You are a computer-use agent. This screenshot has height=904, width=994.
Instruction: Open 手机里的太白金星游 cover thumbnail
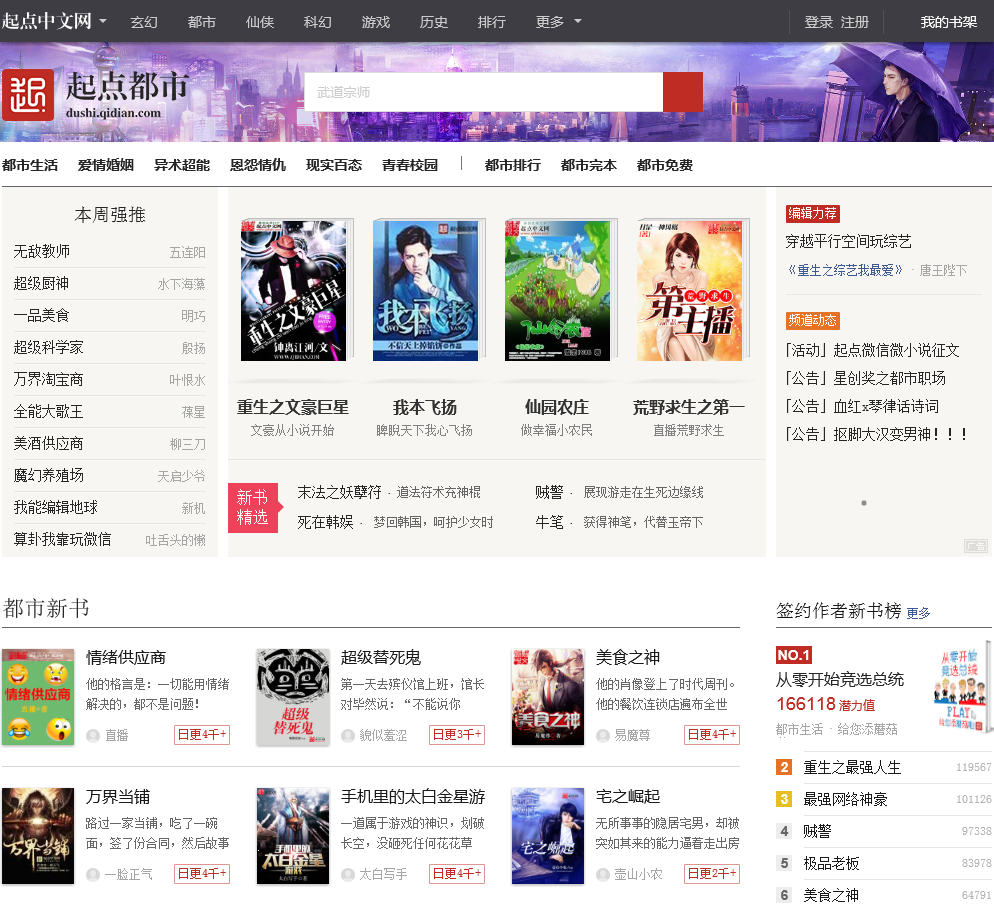(293, 836)
